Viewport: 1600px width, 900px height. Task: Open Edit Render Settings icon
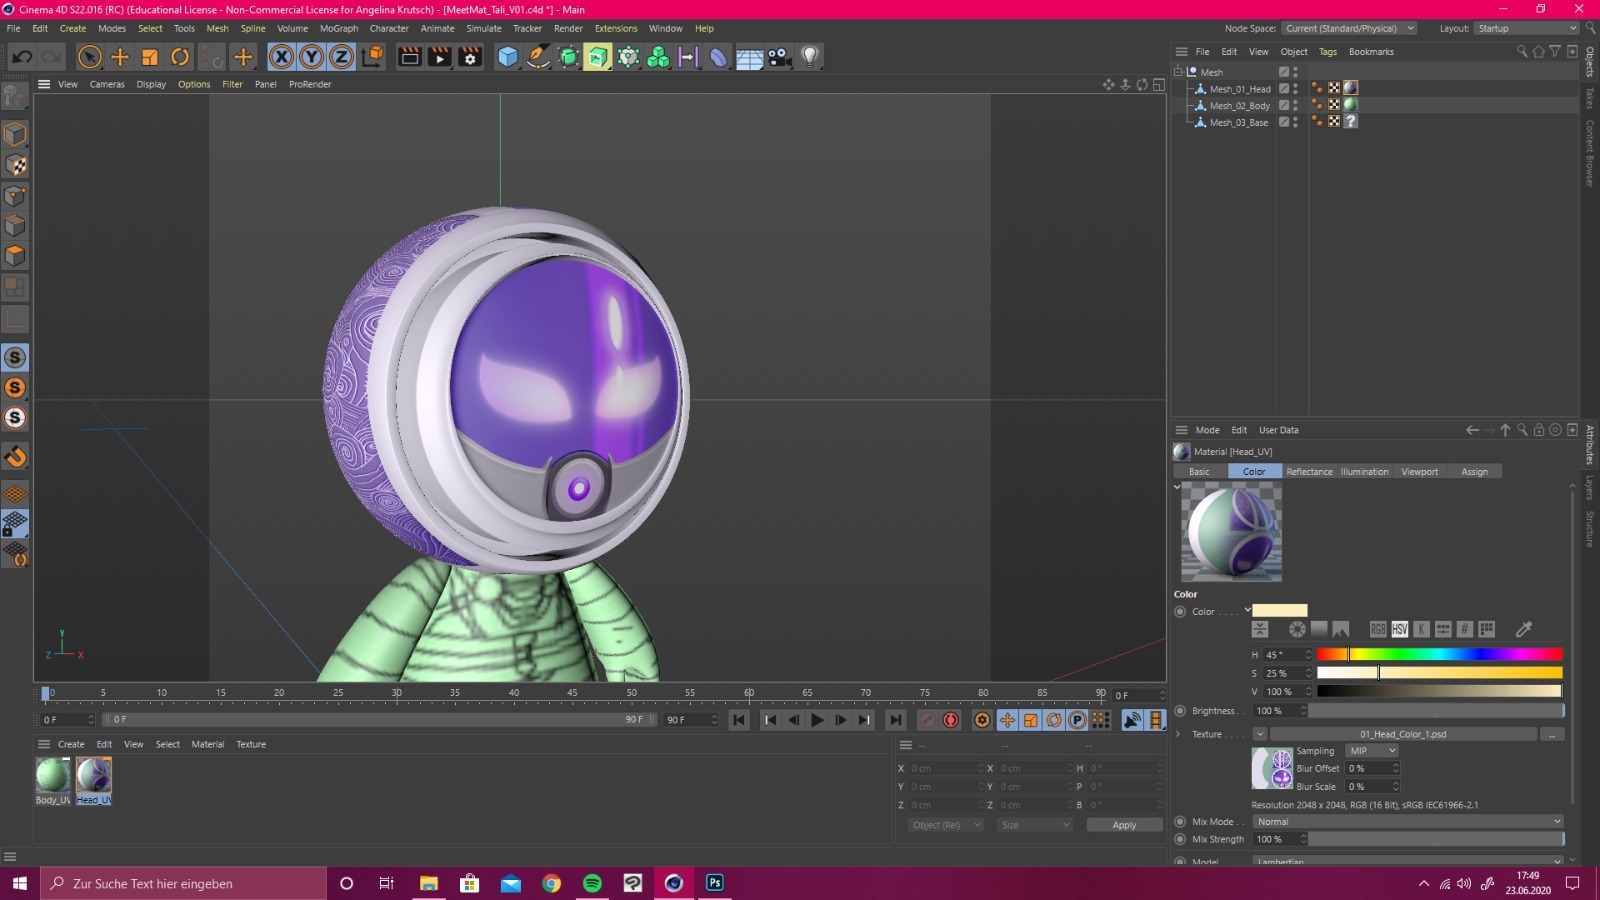[470, 57]
